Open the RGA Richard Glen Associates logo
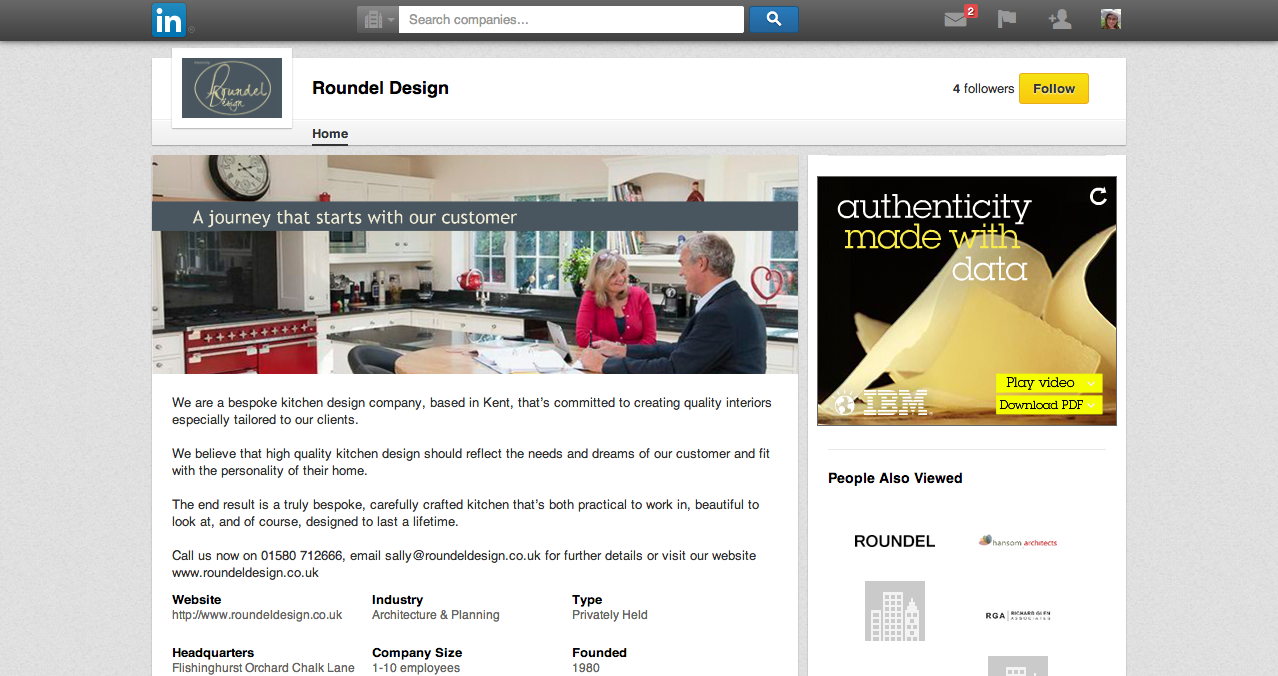The image size is (1278, 676). (1018, 615)
